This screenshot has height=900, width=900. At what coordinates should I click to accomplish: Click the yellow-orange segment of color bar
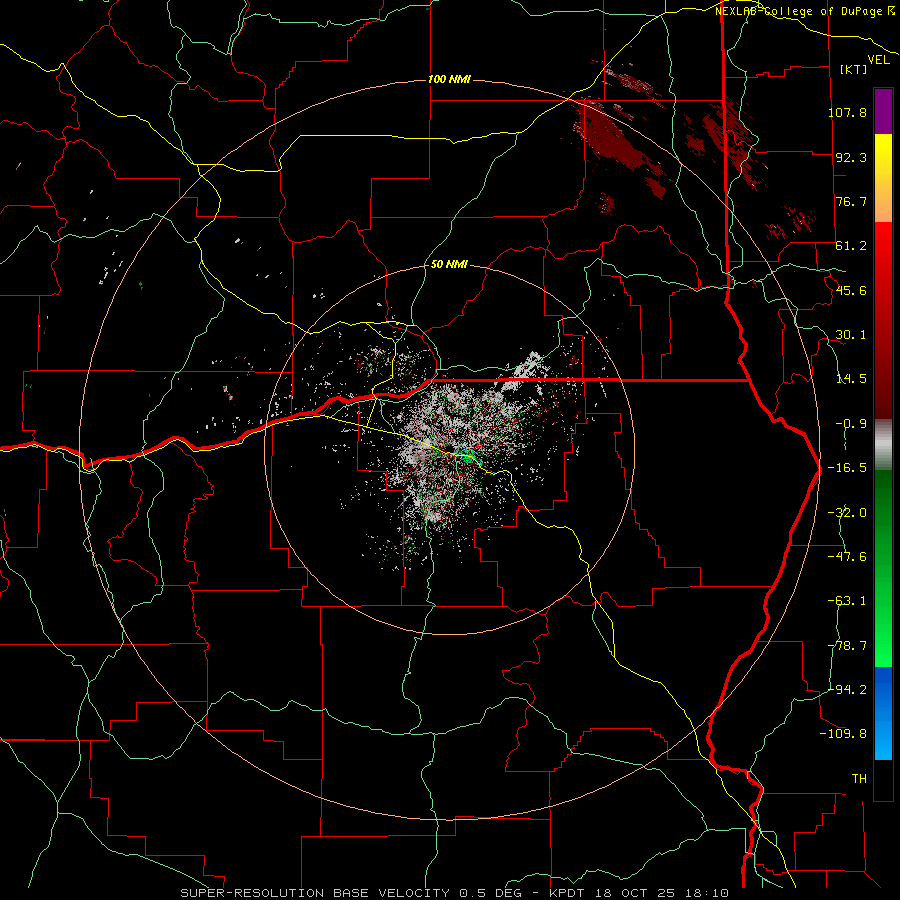(883, 178)
